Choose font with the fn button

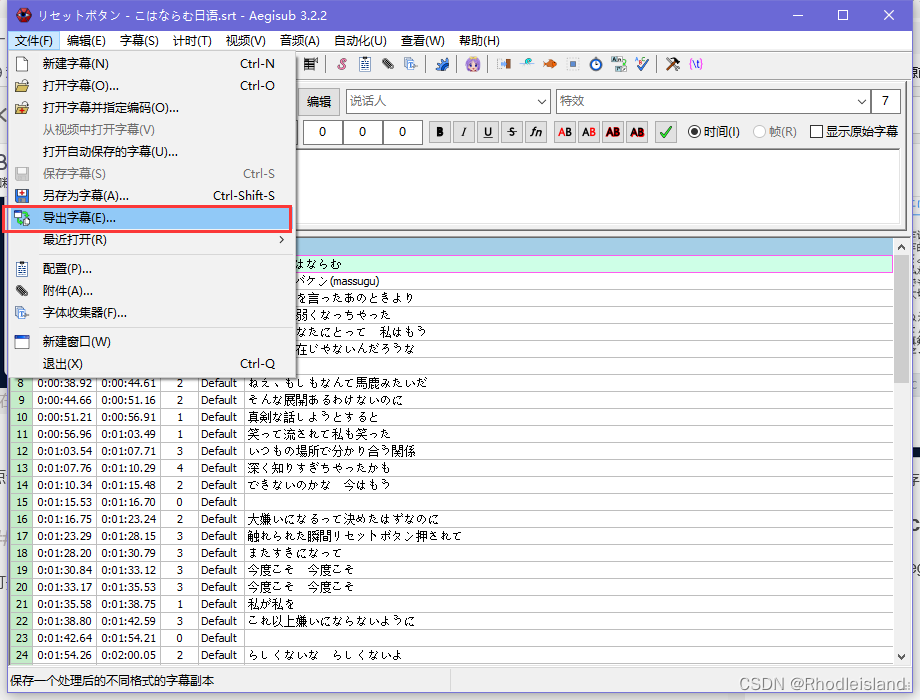(x=536, y=132)
